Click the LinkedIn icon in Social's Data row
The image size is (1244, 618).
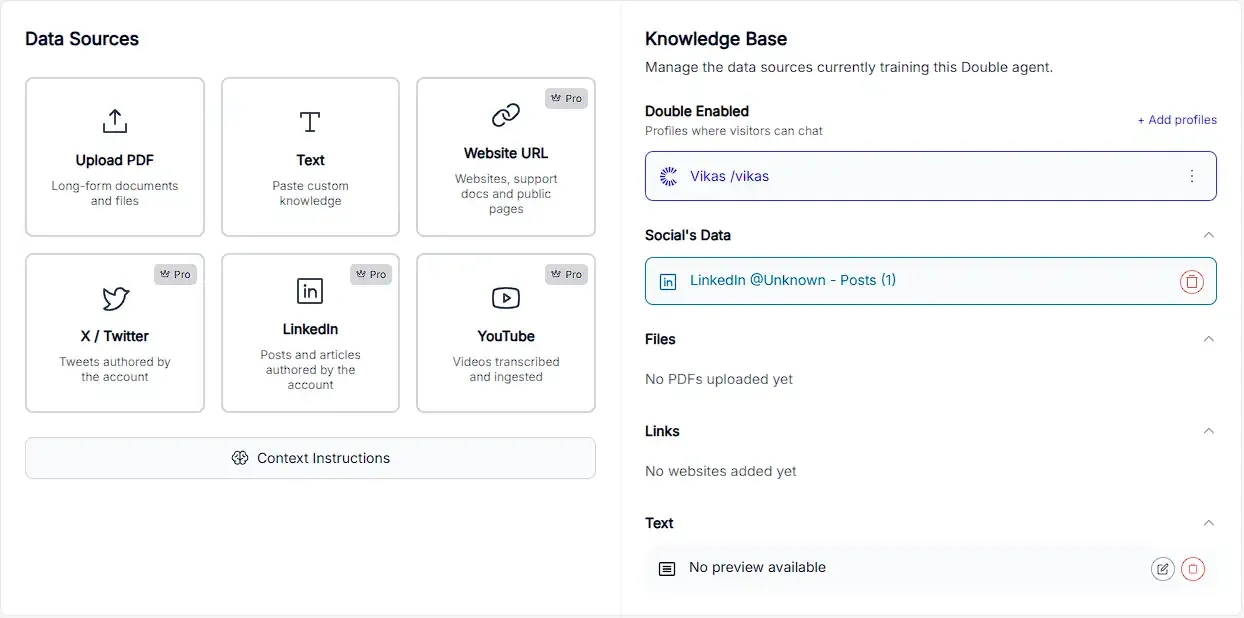click(668, 282)
